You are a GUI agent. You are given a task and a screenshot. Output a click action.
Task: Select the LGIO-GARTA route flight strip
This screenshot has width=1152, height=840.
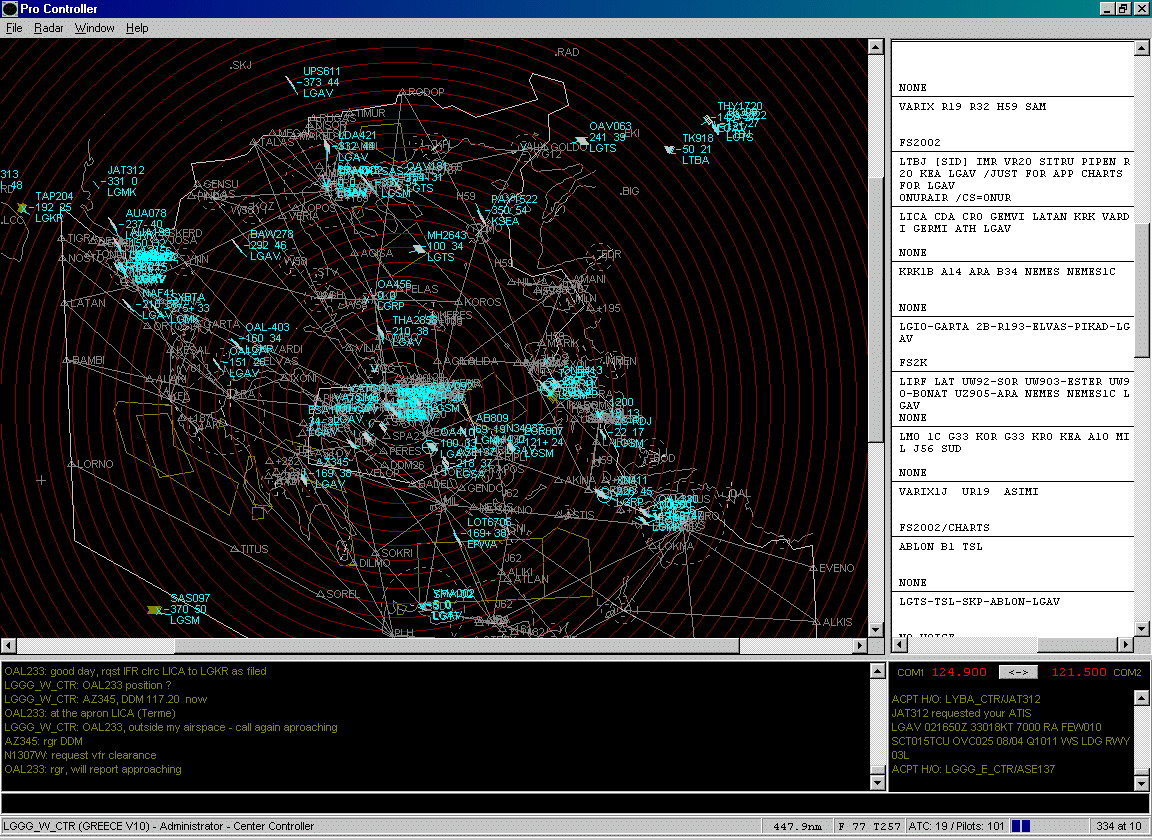click(x=1012, y=345)
